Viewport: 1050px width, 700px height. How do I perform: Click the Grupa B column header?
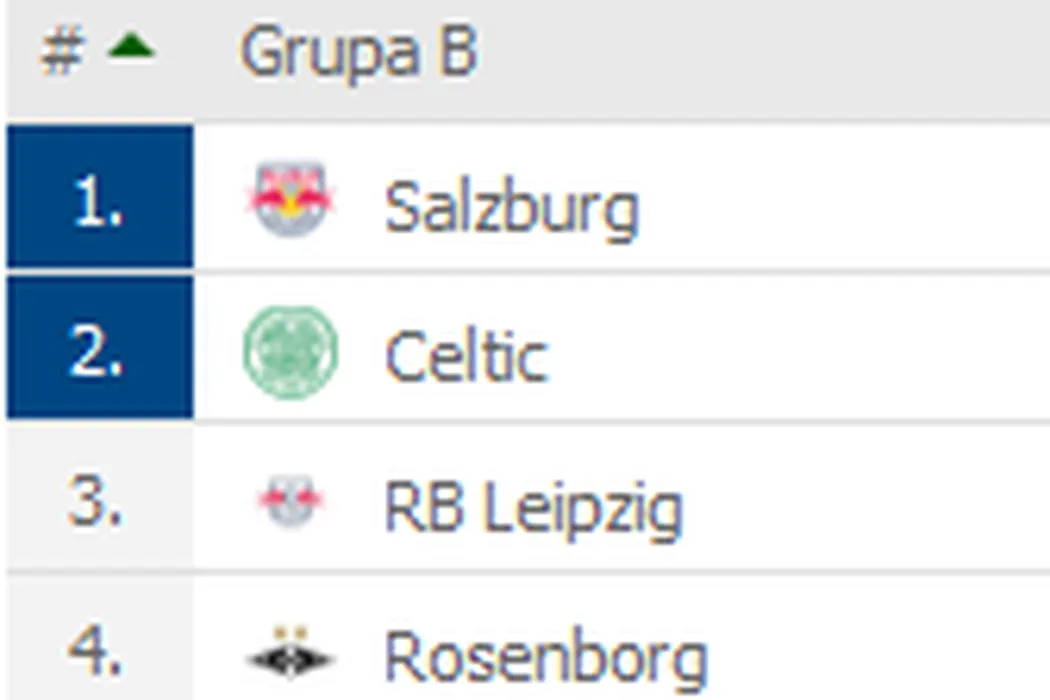point(358,52)
